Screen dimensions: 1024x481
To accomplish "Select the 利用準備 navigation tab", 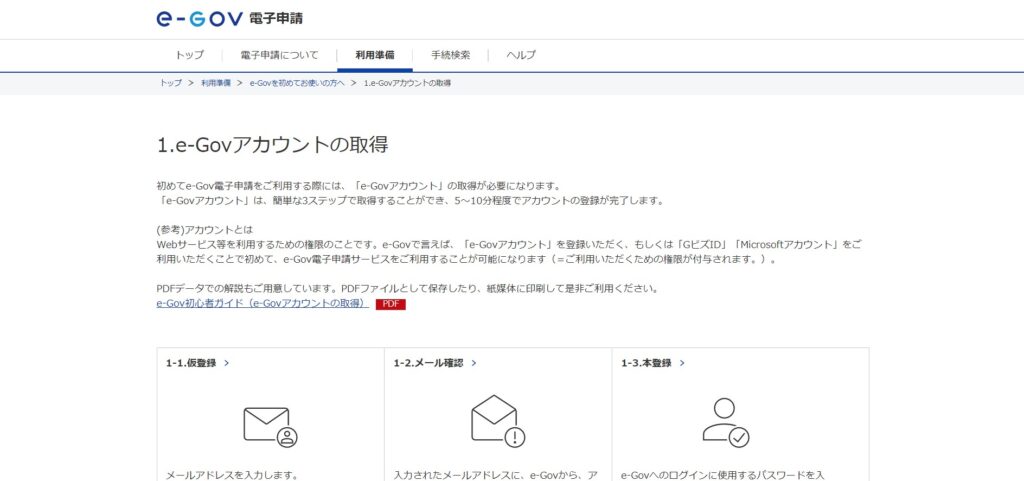I will pos(375,55).
